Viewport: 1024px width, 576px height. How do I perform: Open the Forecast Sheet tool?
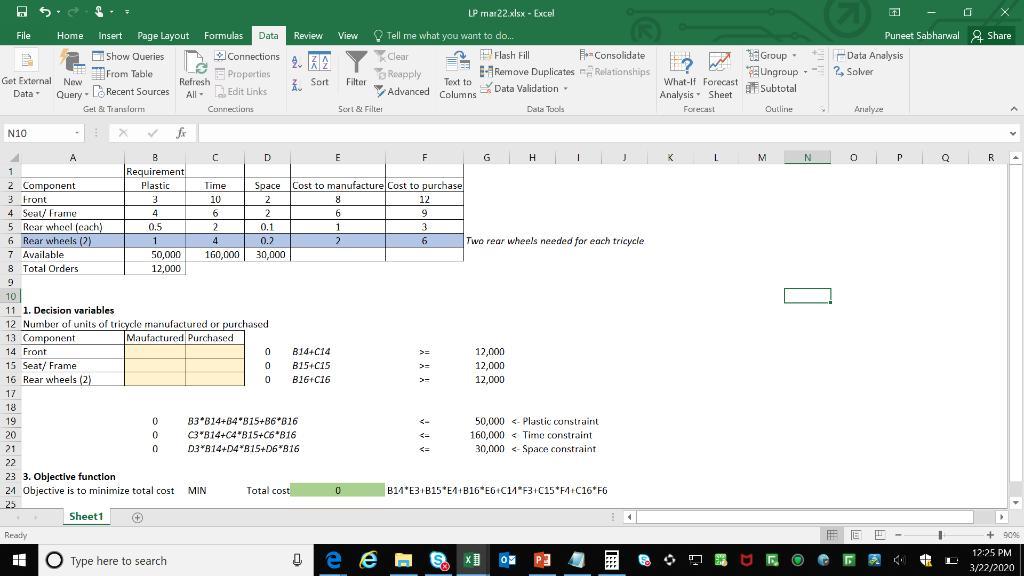720,75
